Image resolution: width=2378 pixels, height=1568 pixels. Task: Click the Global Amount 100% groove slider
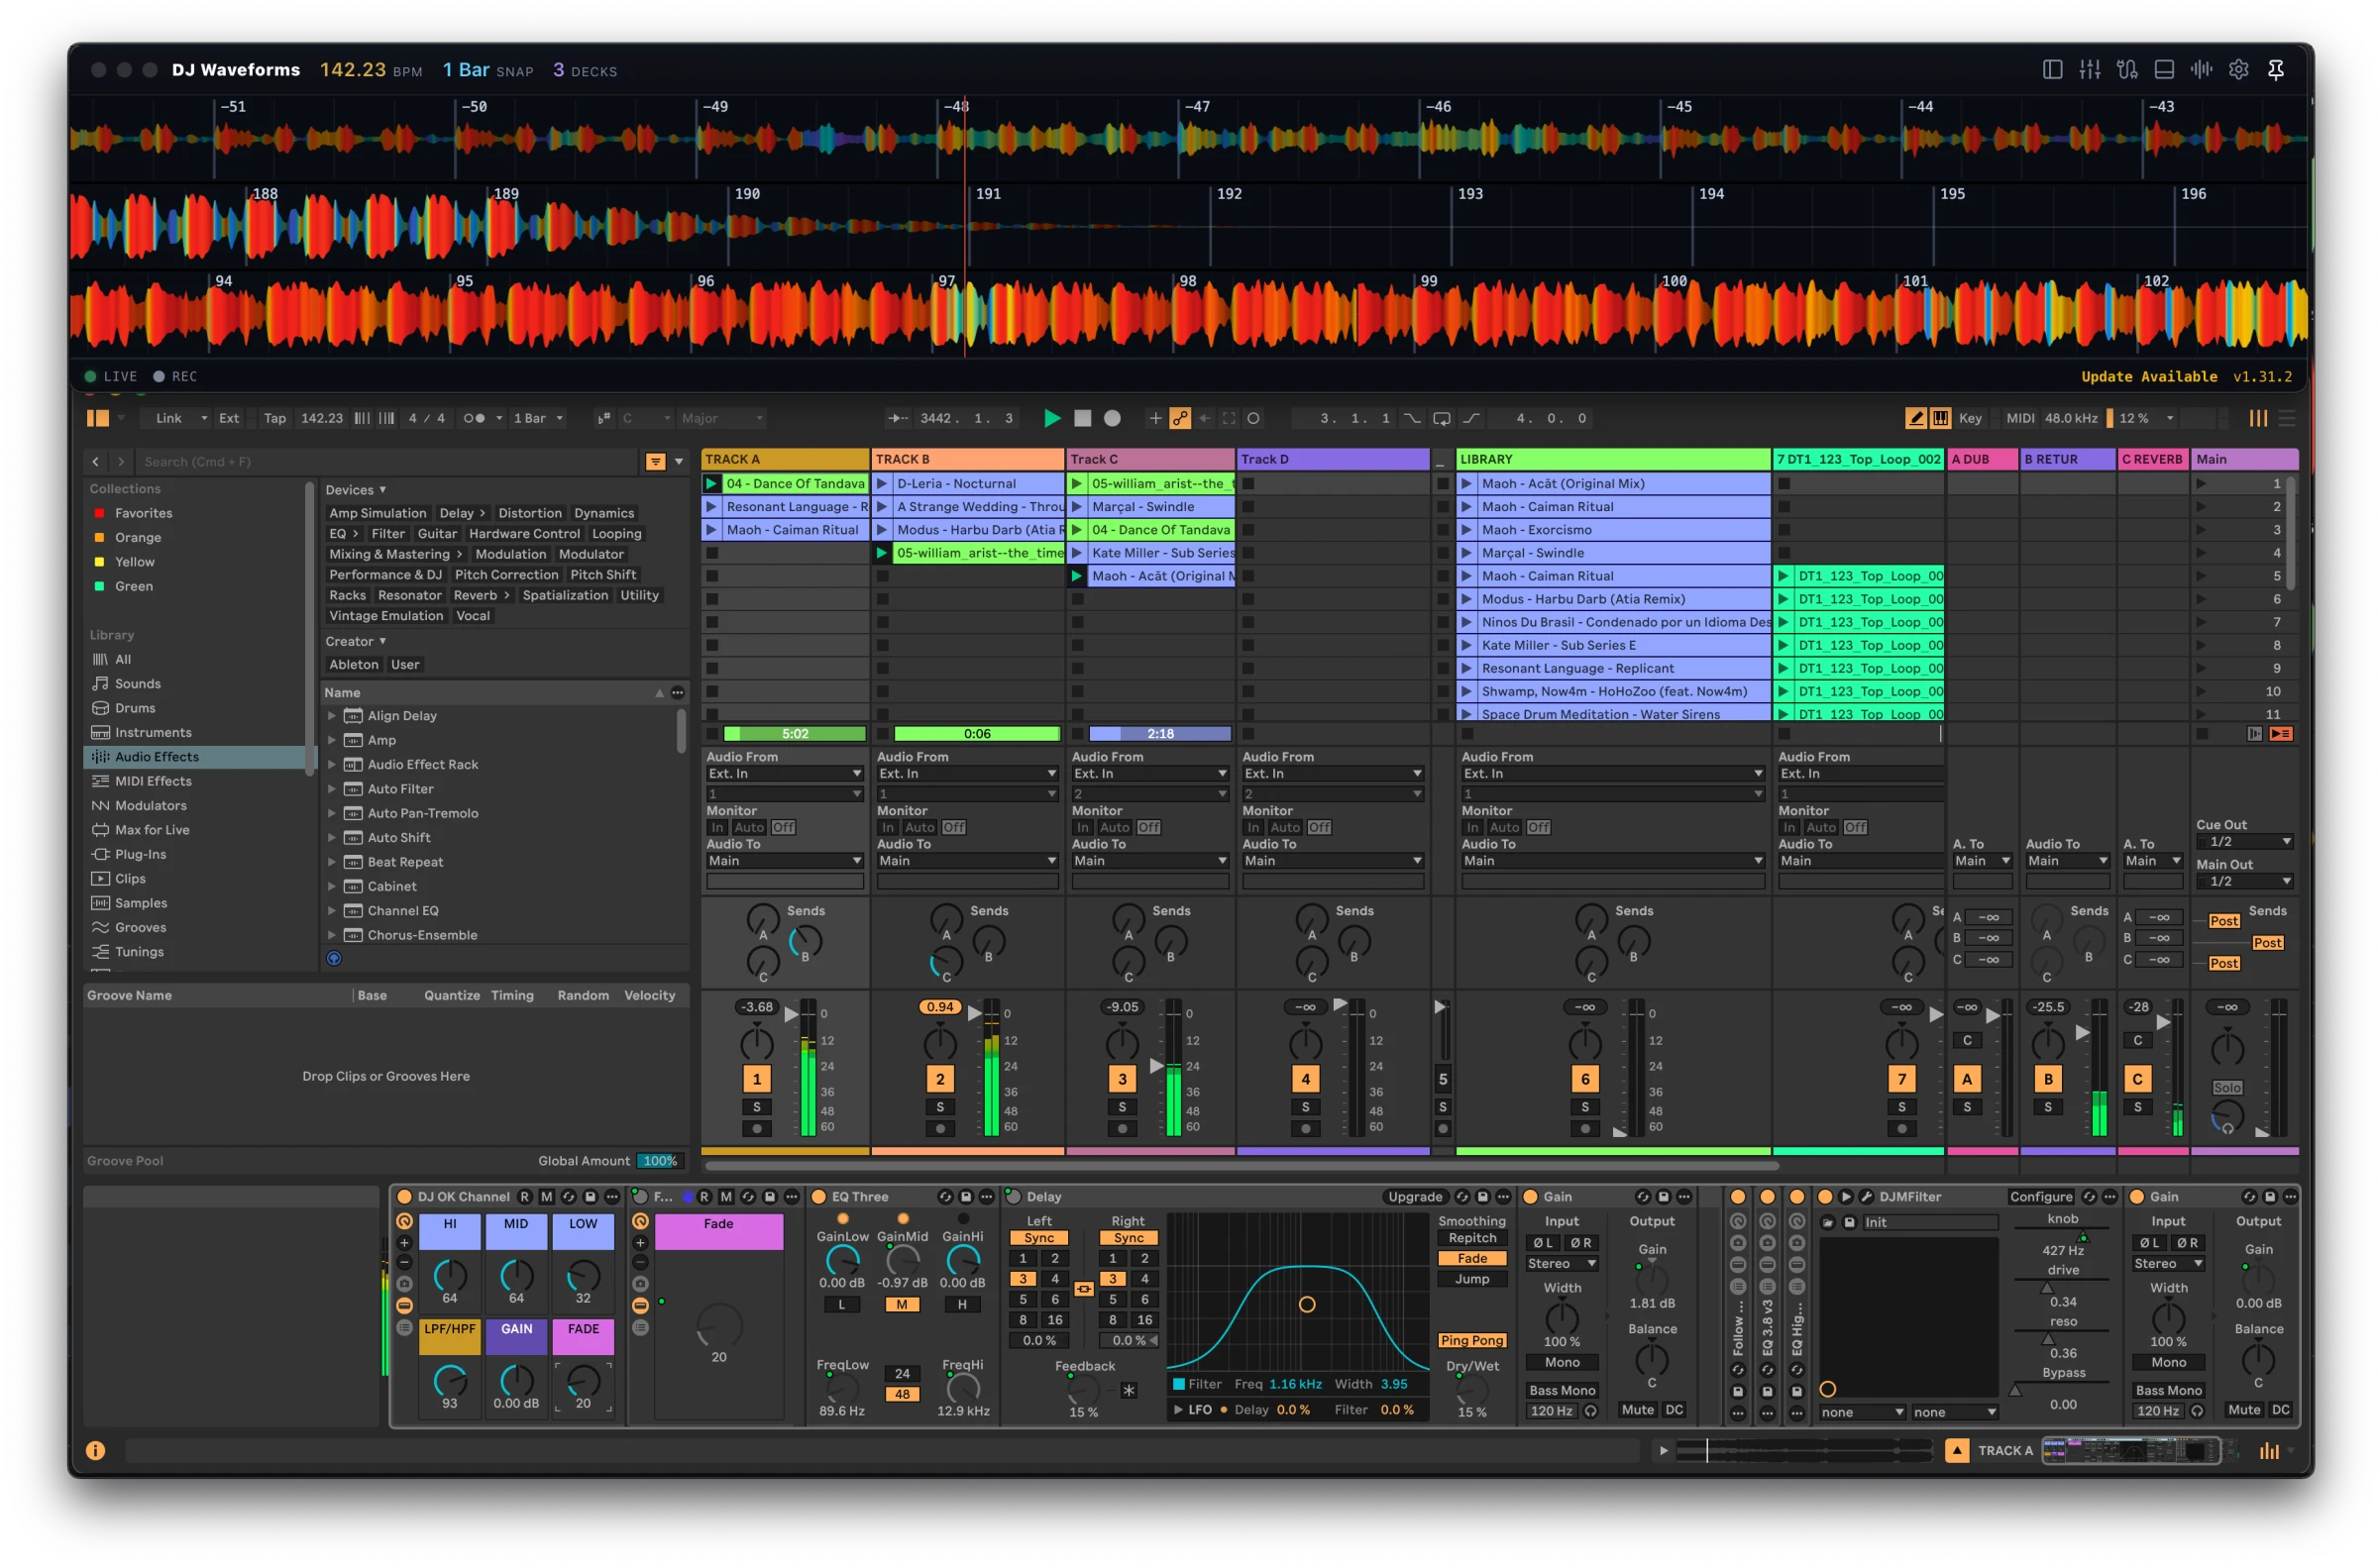tap(659, 1161)
